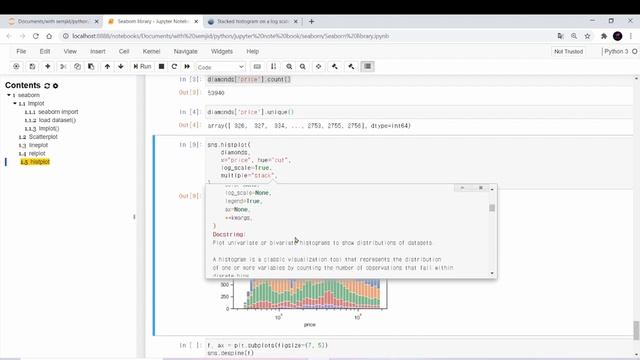Toggle the Table of Contents toolbar button

pyautogui.click(x=368, y=67)
